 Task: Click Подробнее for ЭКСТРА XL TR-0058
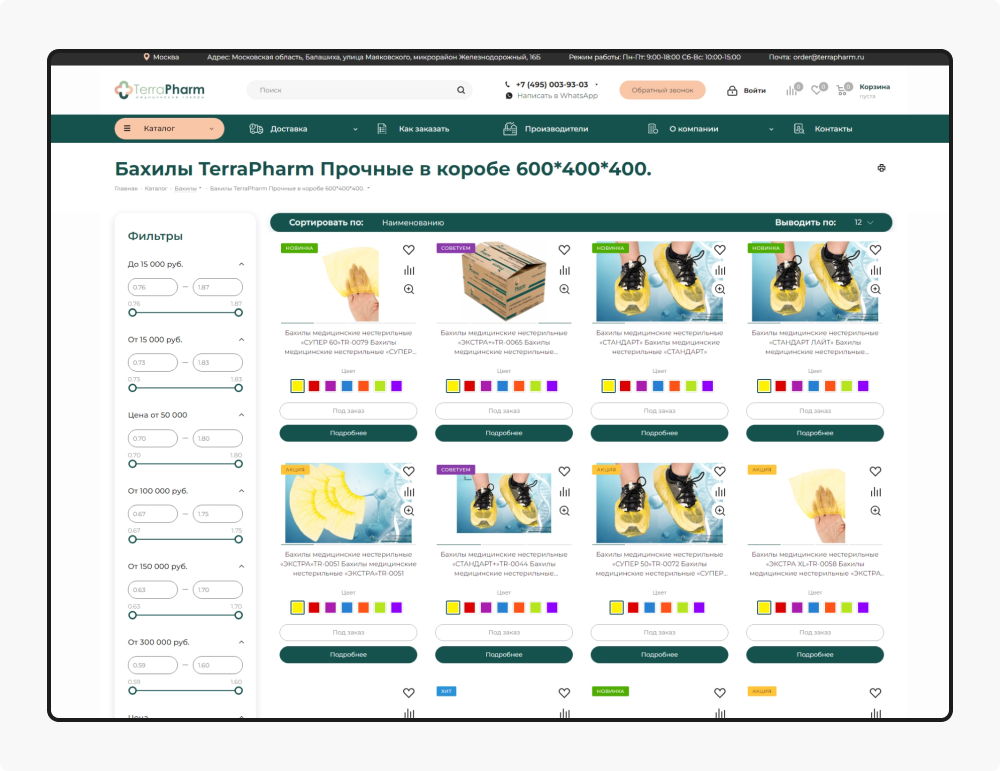tap(815, 654)
